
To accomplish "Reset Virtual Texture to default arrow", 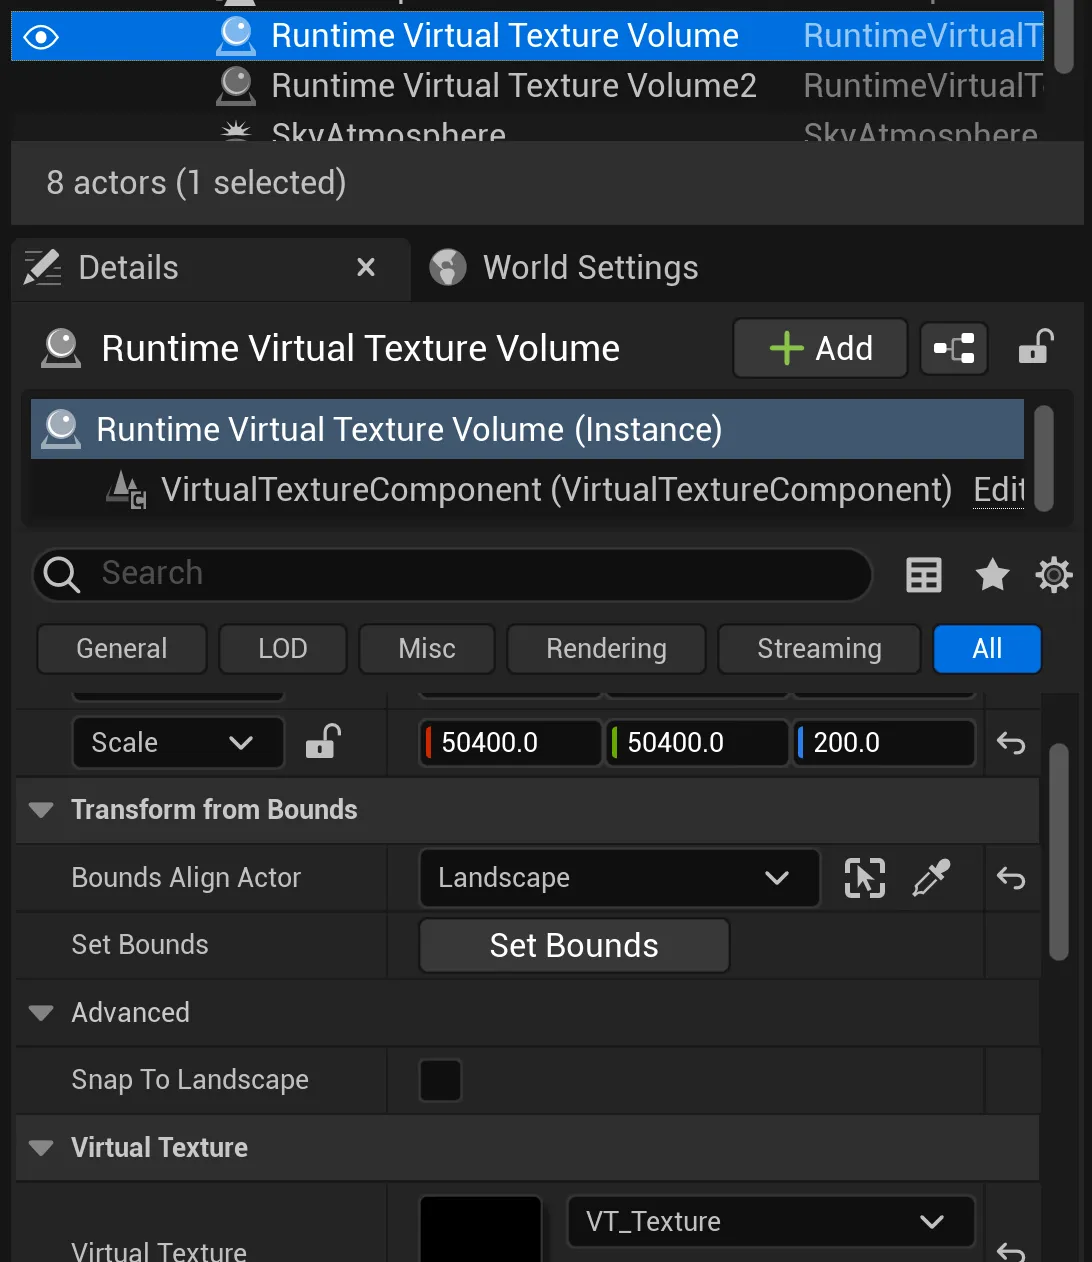I will 1011,1251.
